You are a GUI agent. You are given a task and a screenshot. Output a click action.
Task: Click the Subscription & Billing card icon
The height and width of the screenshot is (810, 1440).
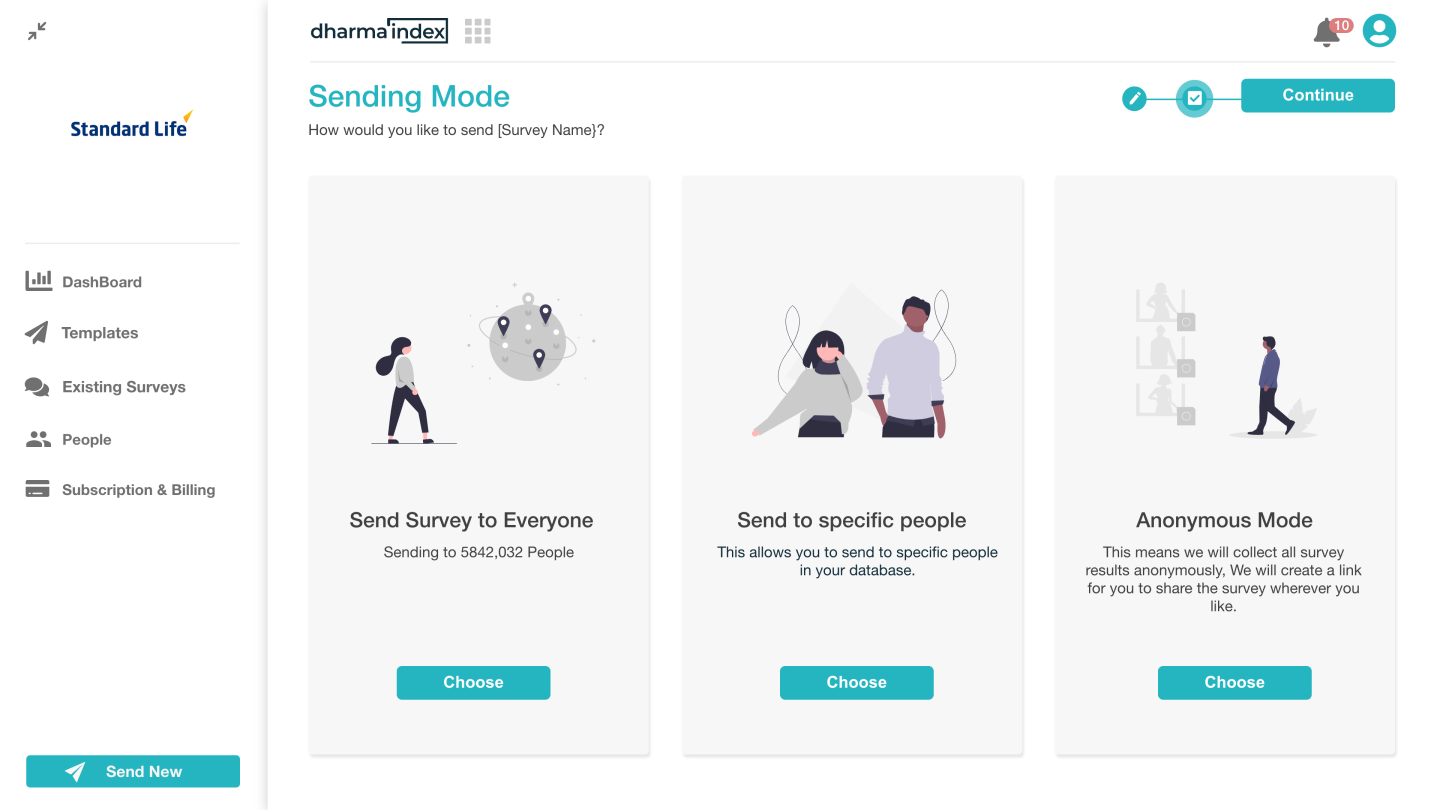[x=37, y=490]
